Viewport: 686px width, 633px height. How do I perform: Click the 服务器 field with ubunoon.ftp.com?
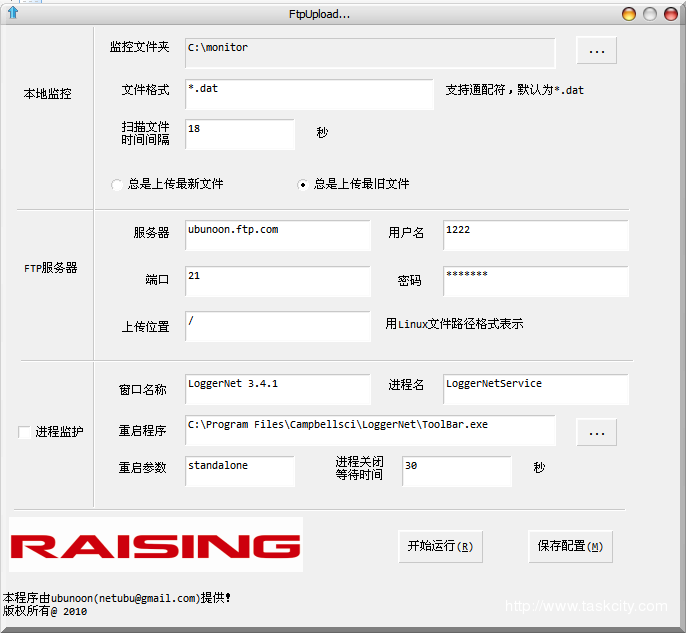(277, 235)
